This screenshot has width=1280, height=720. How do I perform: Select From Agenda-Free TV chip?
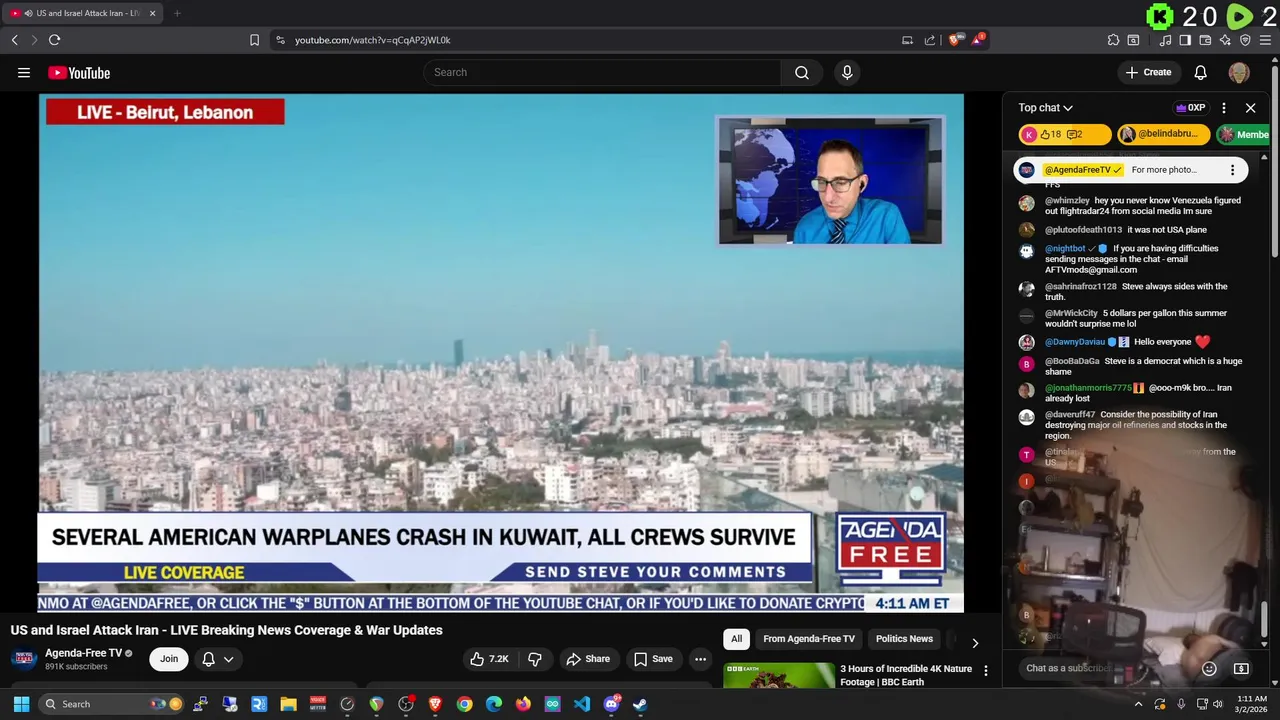tap(809, 639)
